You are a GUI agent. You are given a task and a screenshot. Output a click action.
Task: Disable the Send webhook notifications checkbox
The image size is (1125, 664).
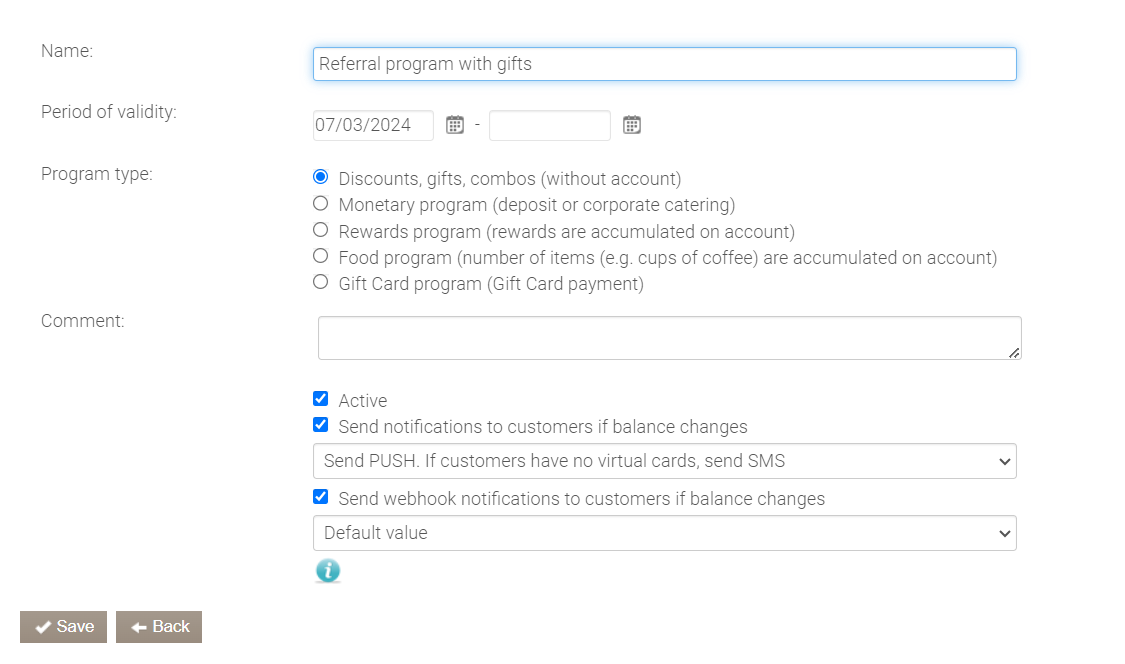coord(321,497)
